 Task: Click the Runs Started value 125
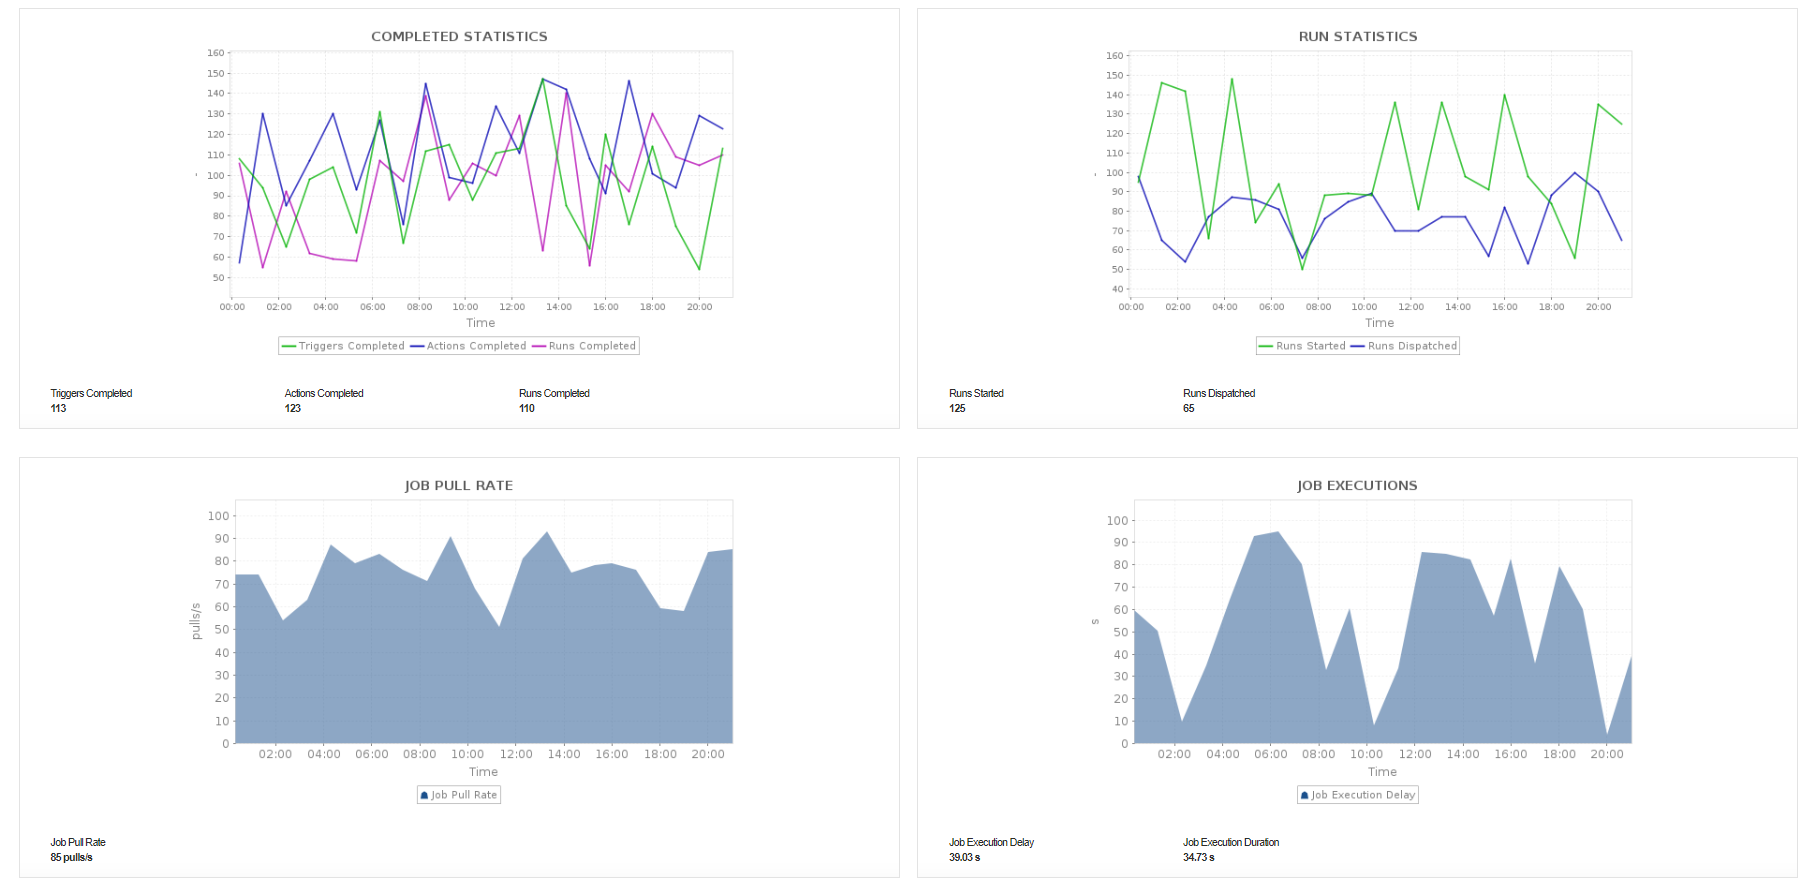957,408
